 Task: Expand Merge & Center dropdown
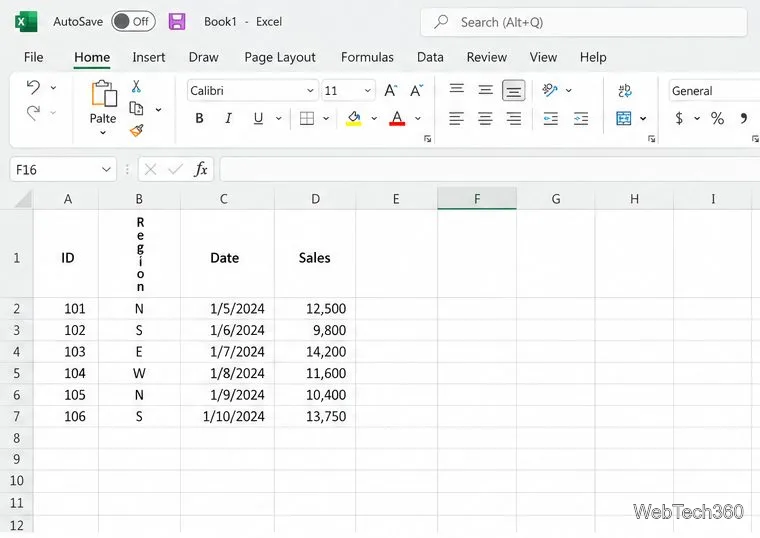pos(643,118)
